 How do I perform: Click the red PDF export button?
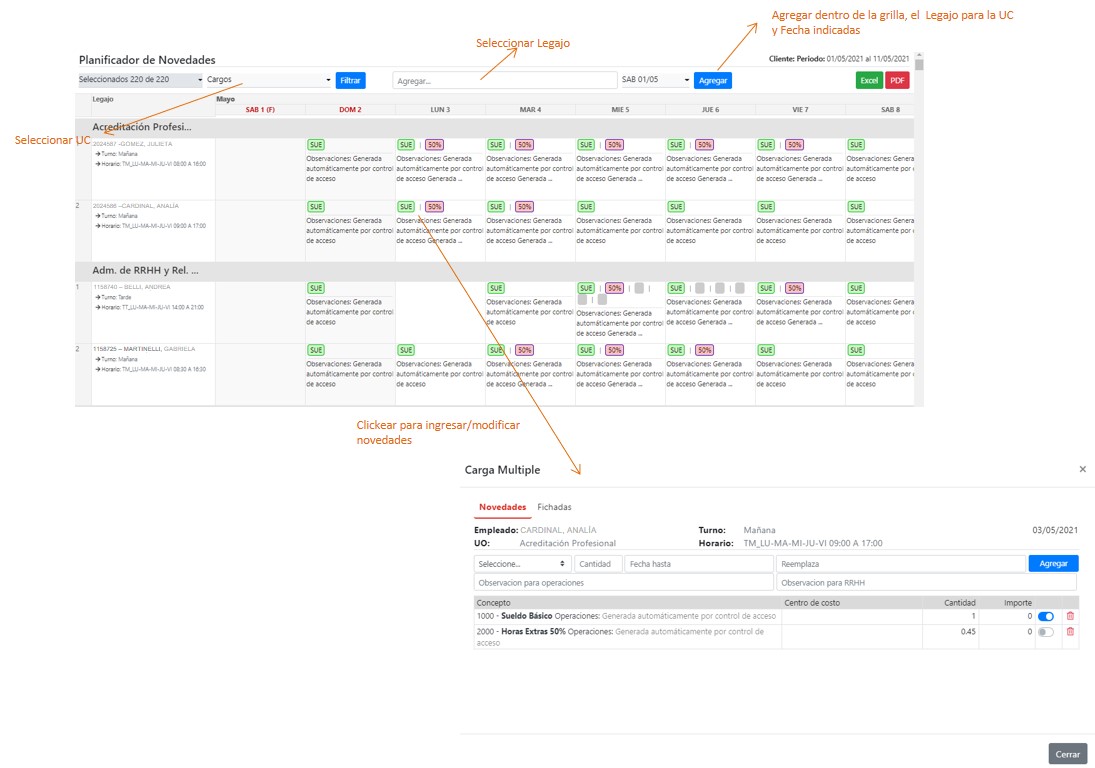point(897,81)
